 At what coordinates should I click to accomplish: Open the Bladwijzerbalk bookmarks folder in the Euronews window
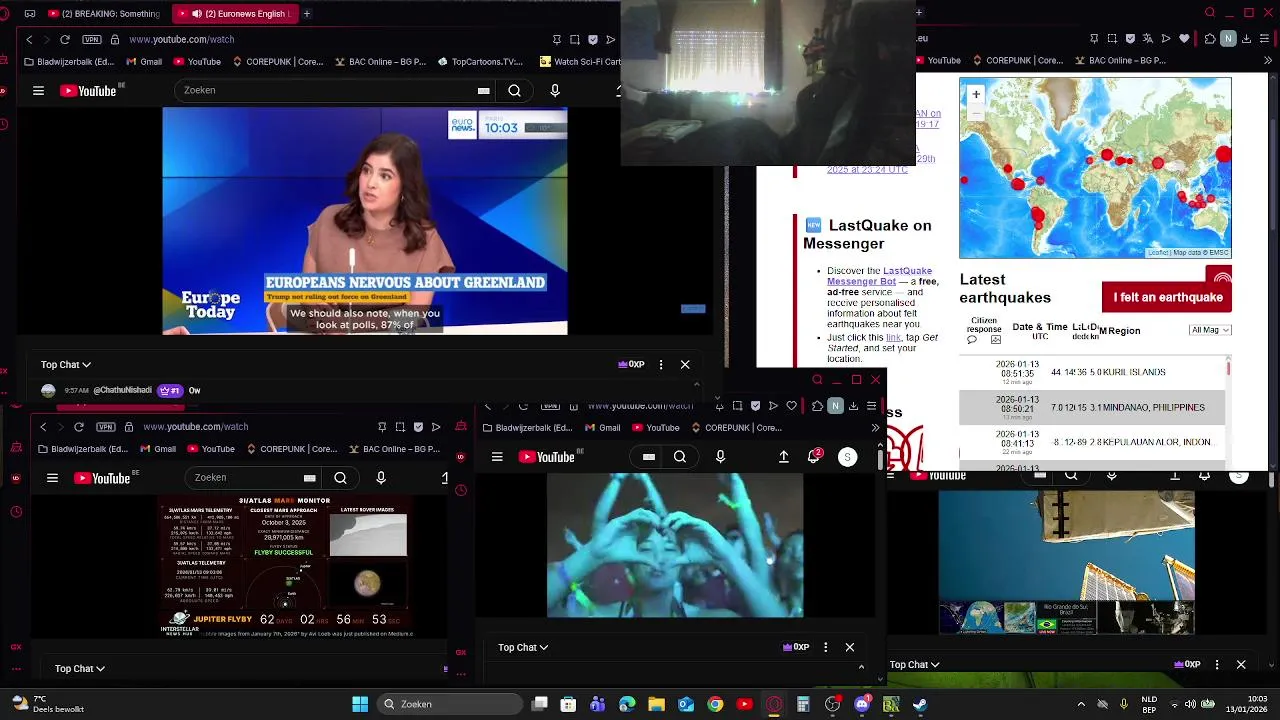(69, 61)
